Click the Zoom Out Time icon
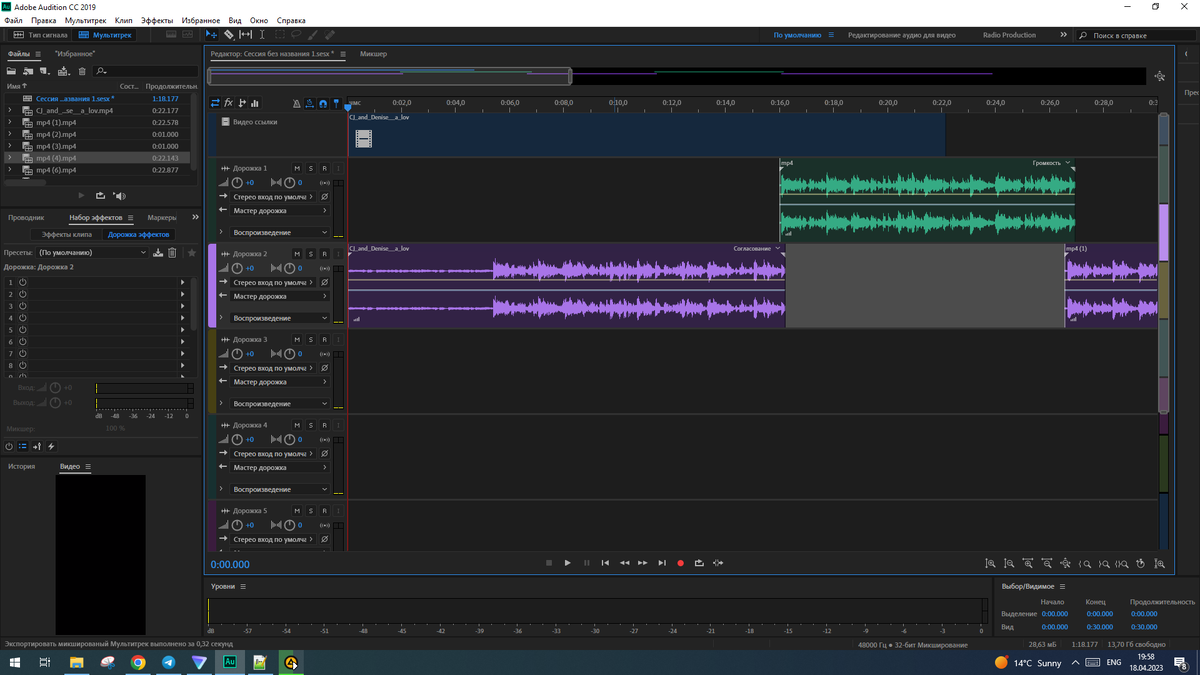The image size is (1200, 675). click(1047, 564)
